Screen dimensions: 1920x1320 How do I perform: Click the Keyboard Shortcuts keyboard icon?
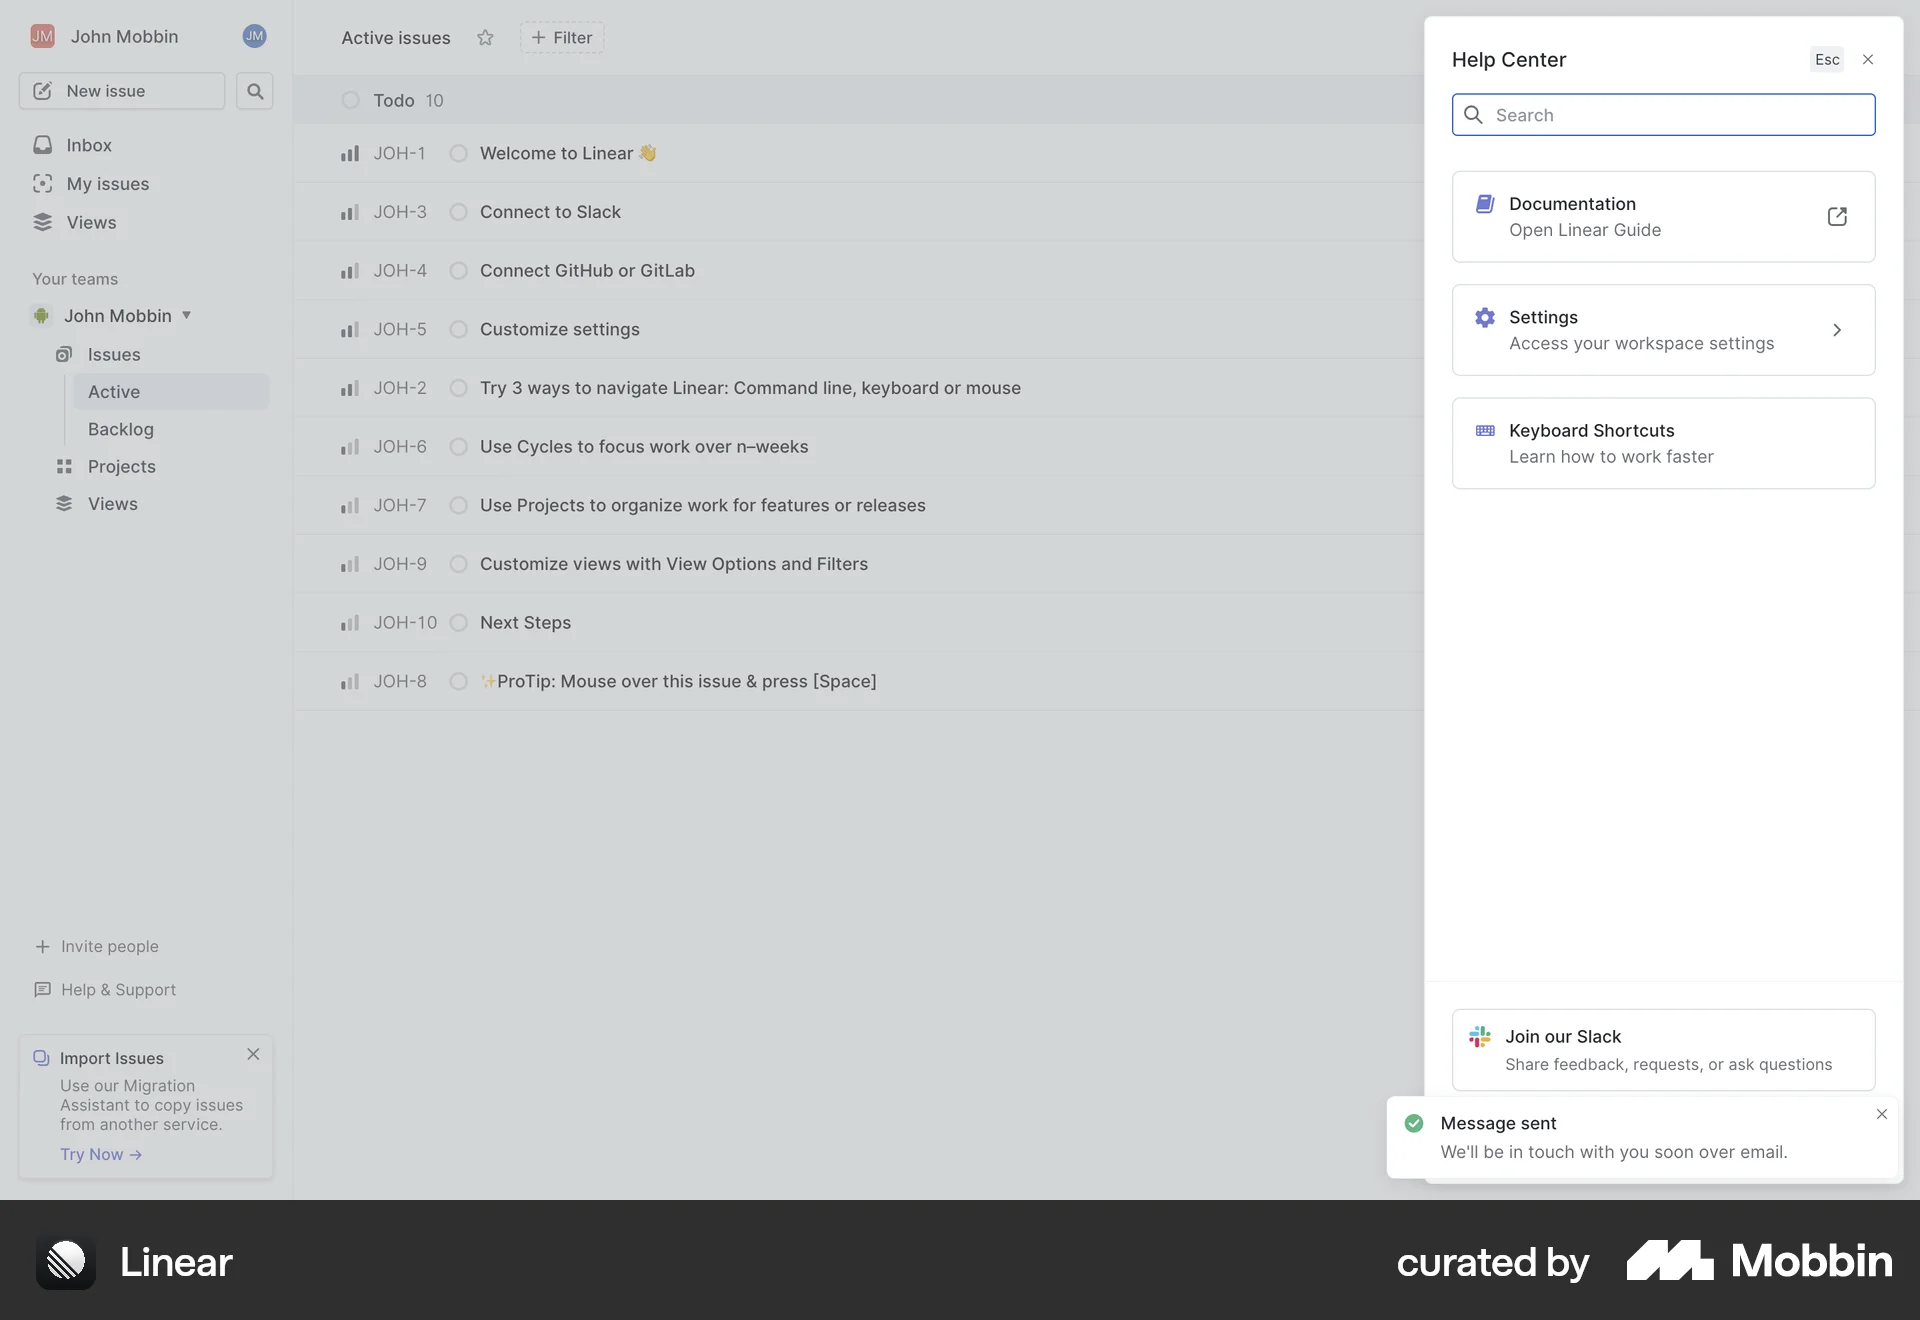pos(1485,430)
